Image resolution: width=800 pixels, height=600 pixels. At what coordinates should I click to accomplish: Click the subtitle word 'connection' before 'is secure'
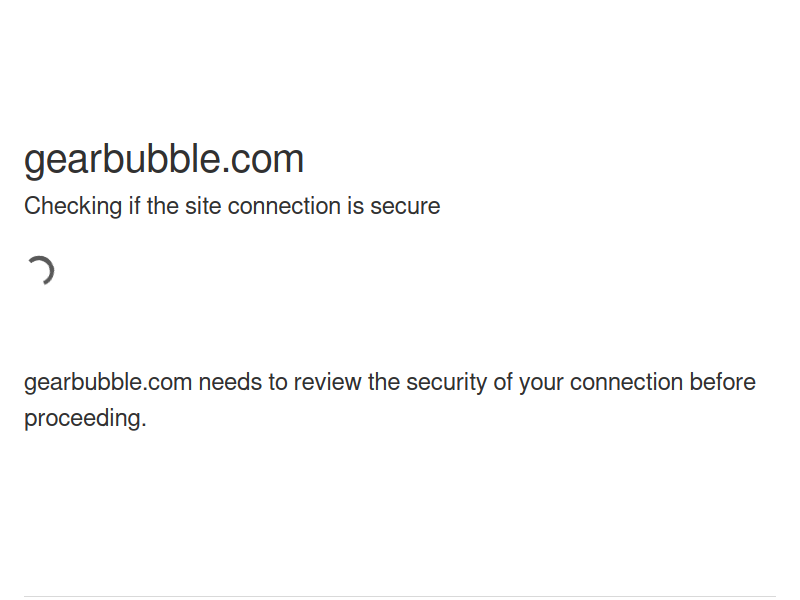click(284, 207)
